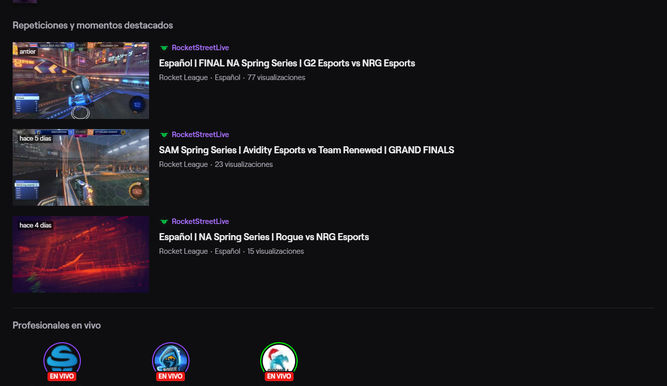The image size is (667, 386).
Task: Open the G2 Esports vs NRG Esports video thumbnail
Action: coord(81,80)
